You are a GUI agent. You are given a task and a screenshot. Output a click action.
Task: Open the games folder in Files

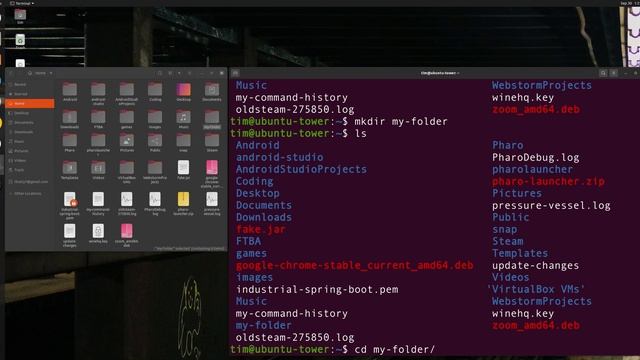[x=127, y=118]
